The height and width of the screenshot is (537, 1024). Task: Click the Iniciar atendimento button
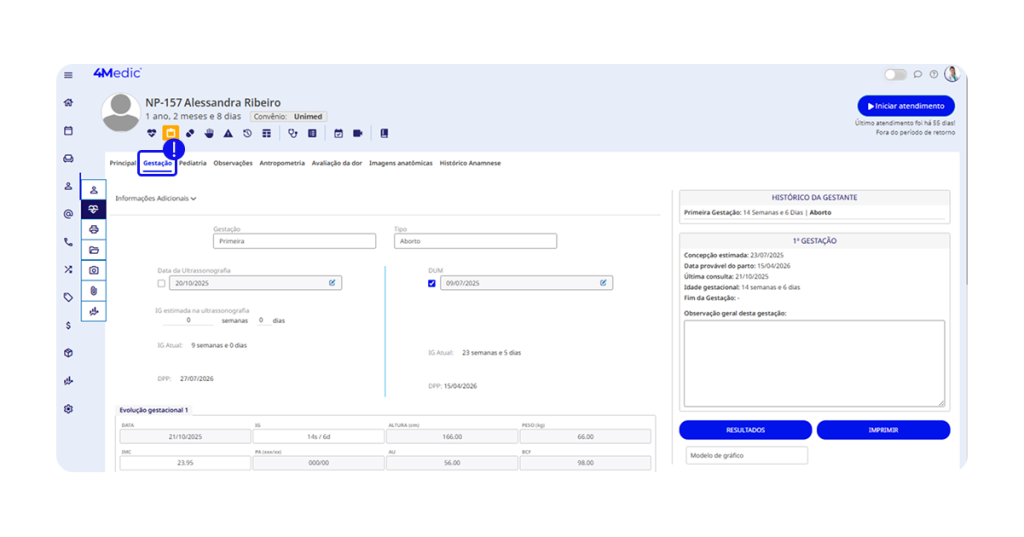pyautogui.click(x=905, y=106)
